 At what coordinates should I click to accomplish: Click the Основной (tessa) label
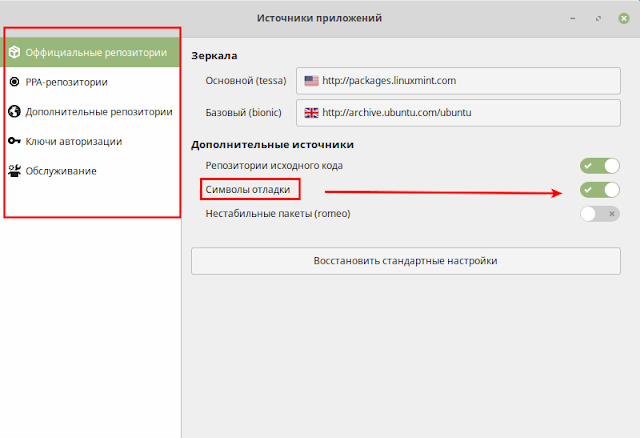pos(246,81)
